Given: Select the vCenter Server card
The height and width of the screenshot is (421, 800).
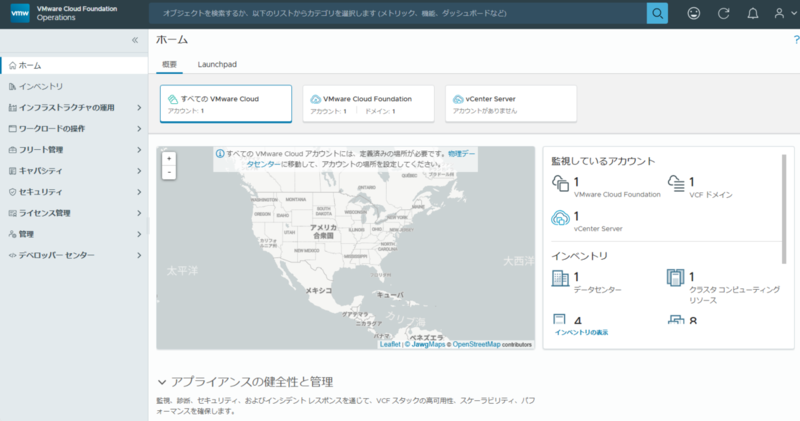Looking at the screenshot, I should 511,104.
